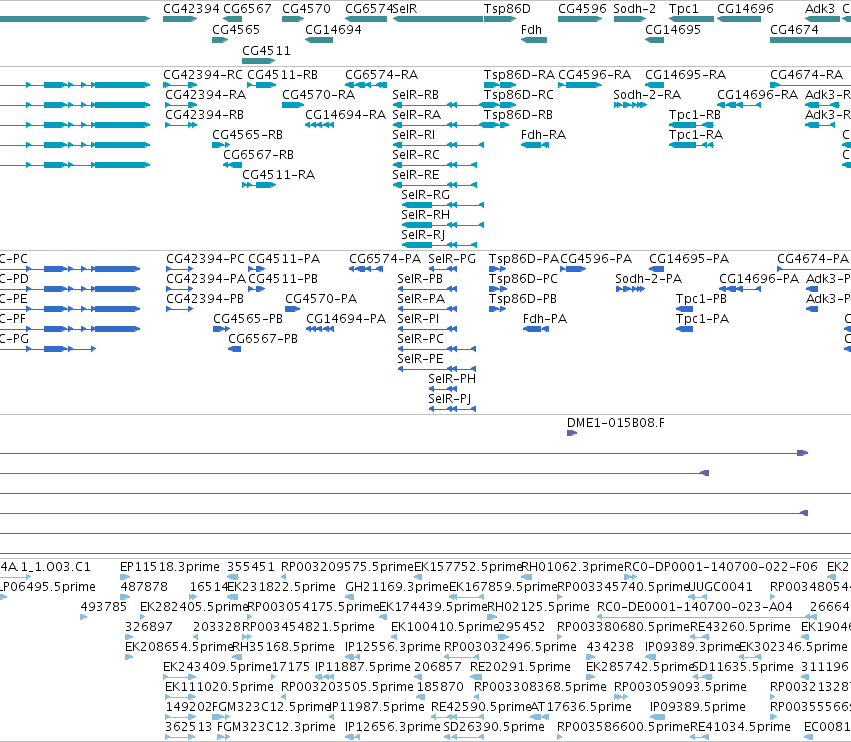This screenshot has height=742, width=851.
Task: Click the Tpc1-RB transcript label
Action: pos(695,115)
